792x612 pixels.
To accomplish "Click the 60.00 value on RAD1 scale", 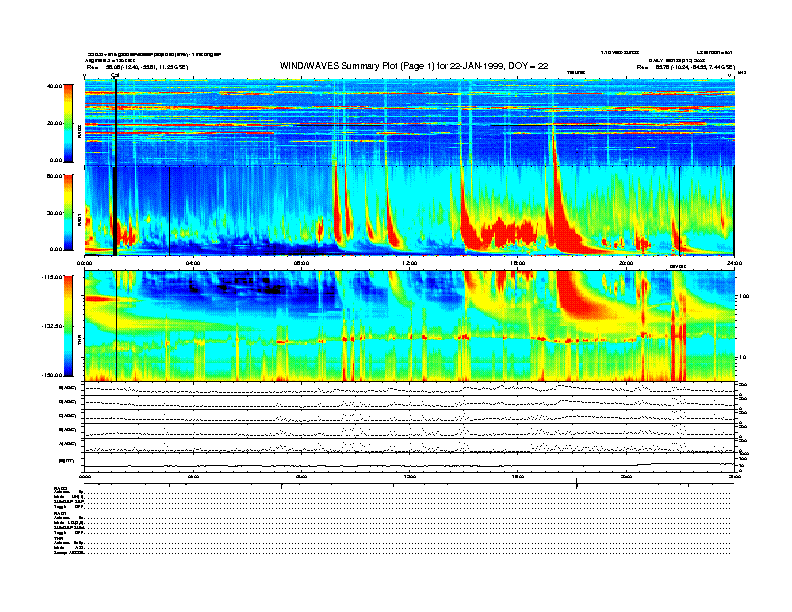I will pos(54,176).
